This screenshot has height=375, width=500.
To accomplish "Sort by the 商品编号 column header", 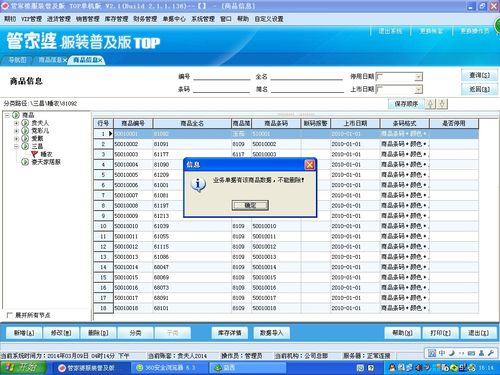I will tap(133, 123).
